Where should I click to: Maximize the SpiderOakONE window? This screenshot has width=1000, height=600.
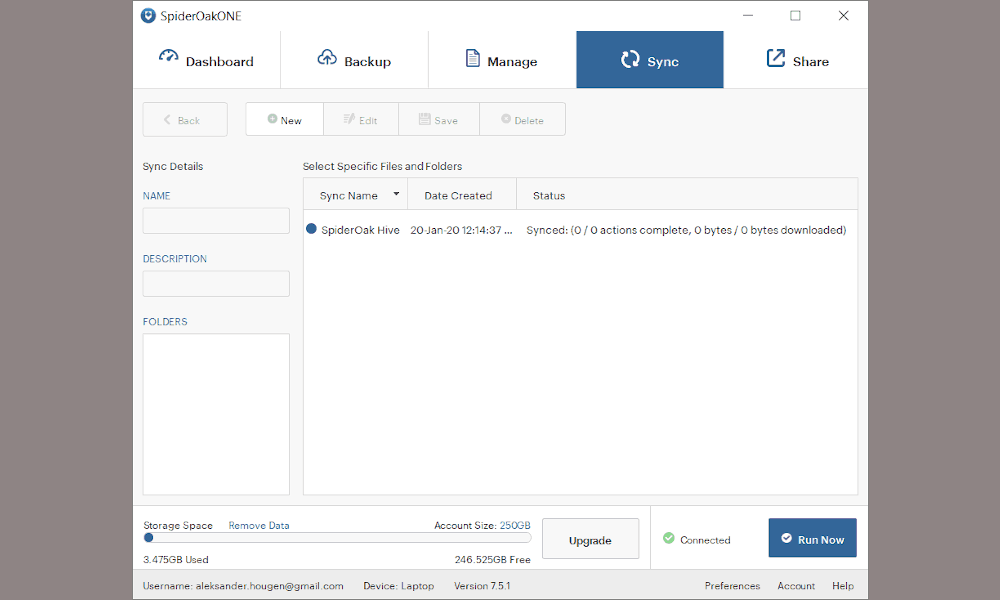[x=795, y=15]
